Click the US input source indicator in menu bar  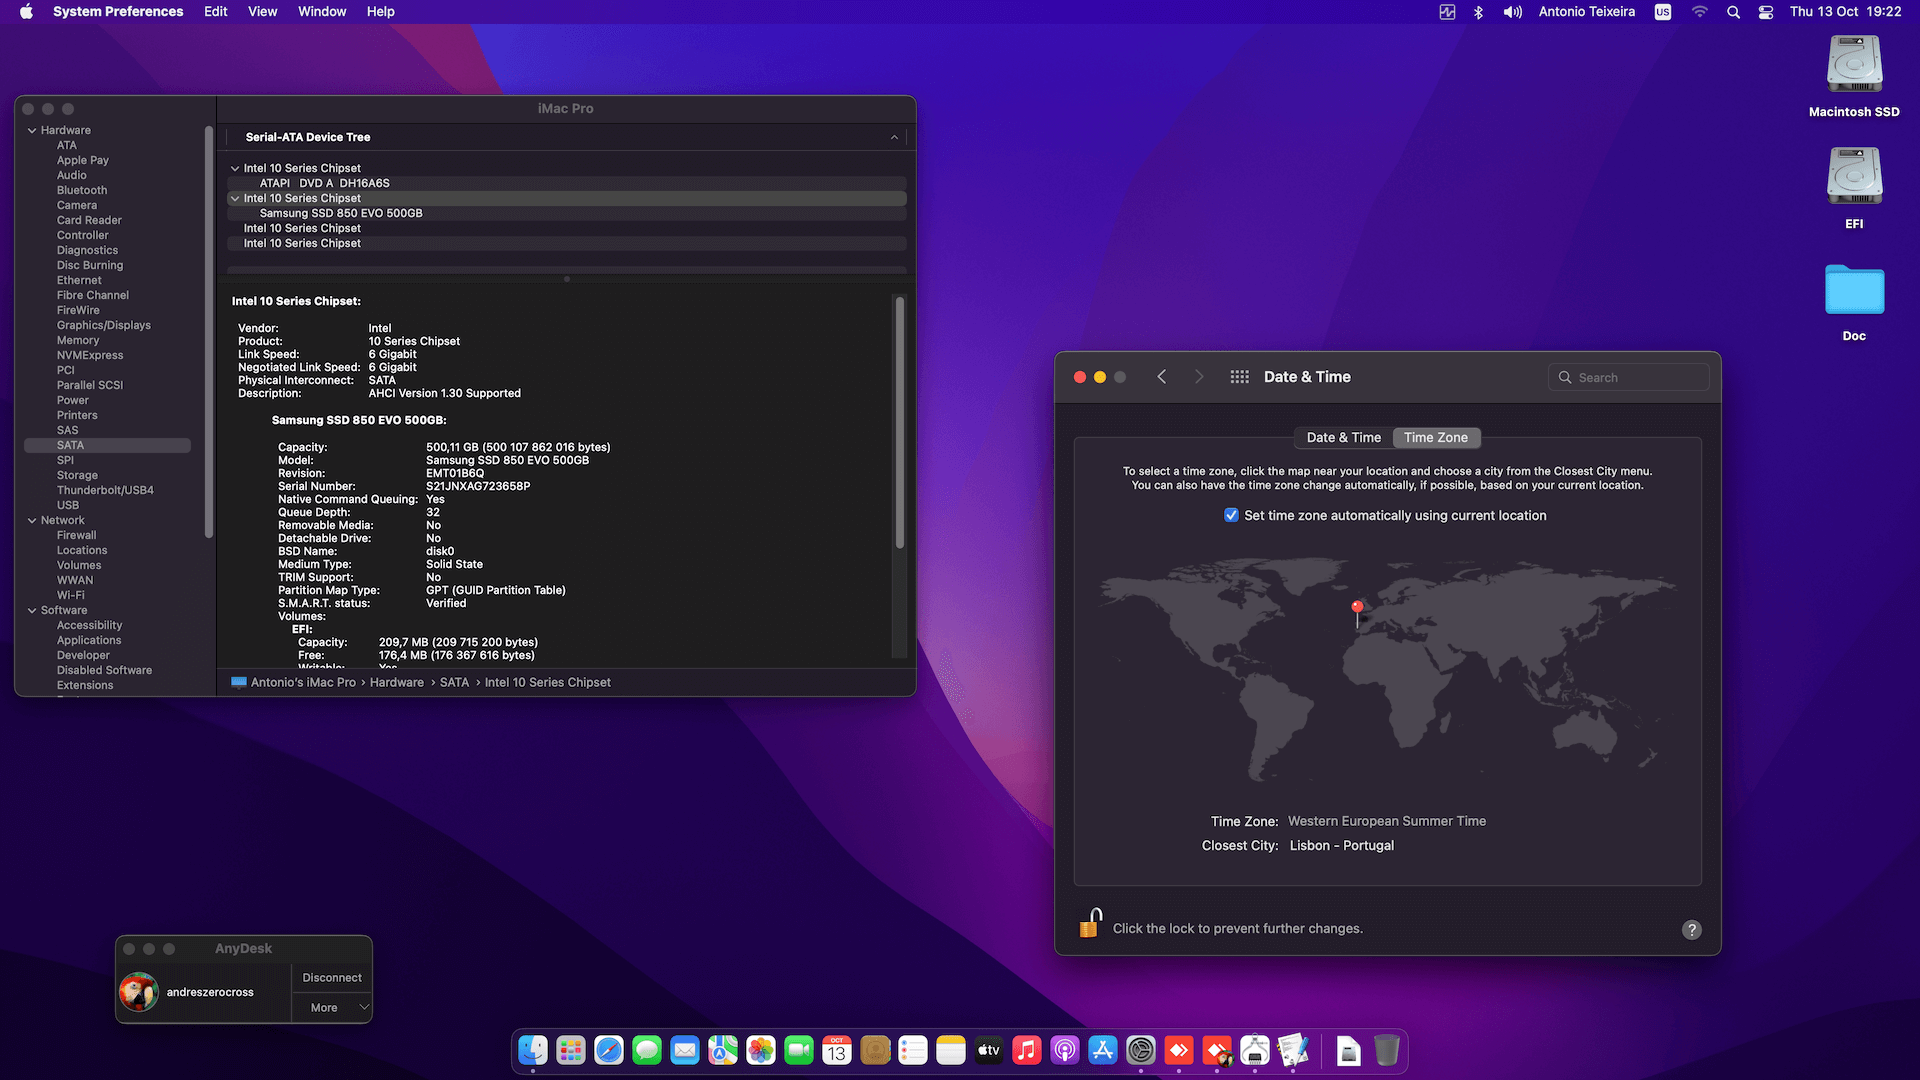1663,11
